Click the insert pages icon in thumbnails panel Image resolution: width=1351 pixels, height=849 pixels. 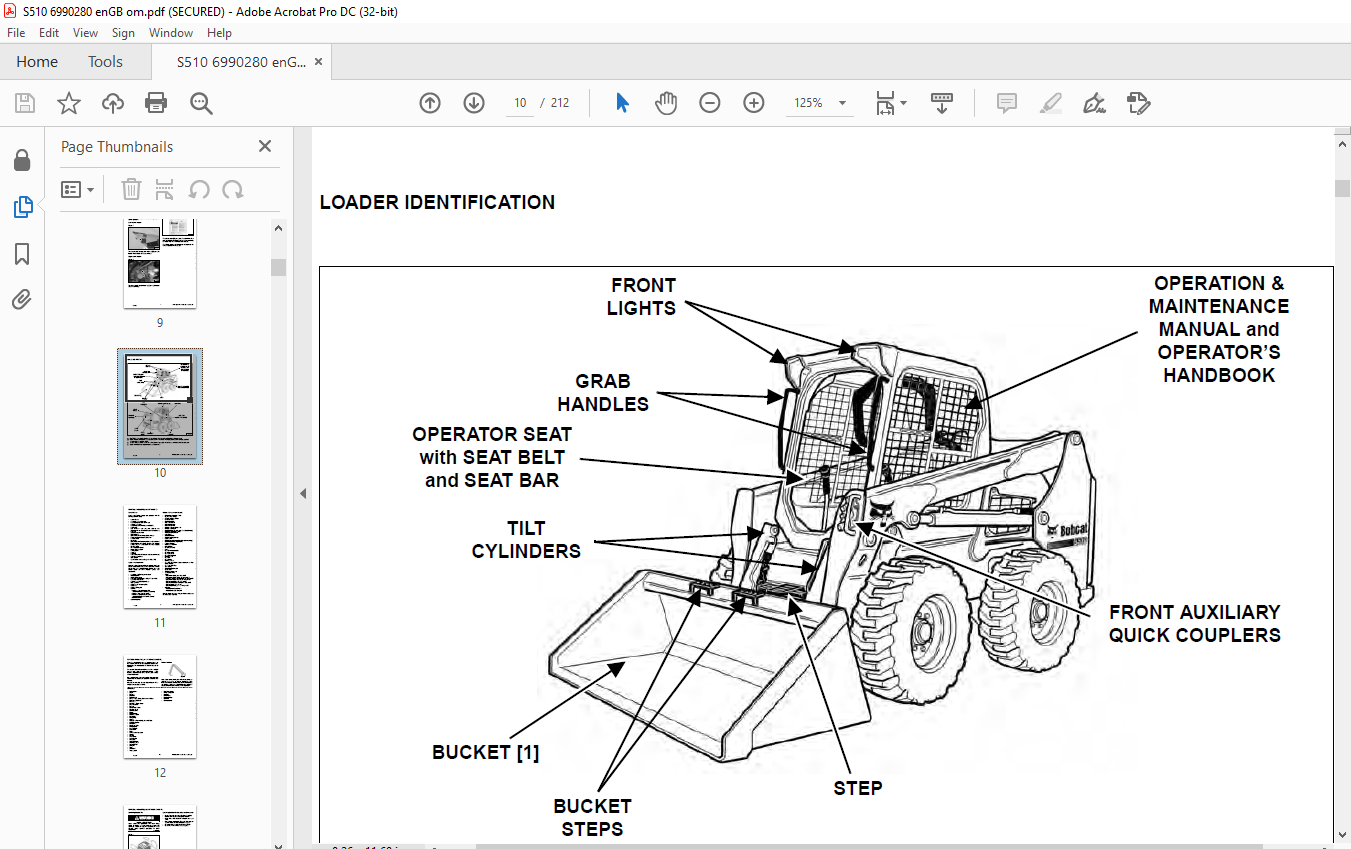tap(165, 189)
